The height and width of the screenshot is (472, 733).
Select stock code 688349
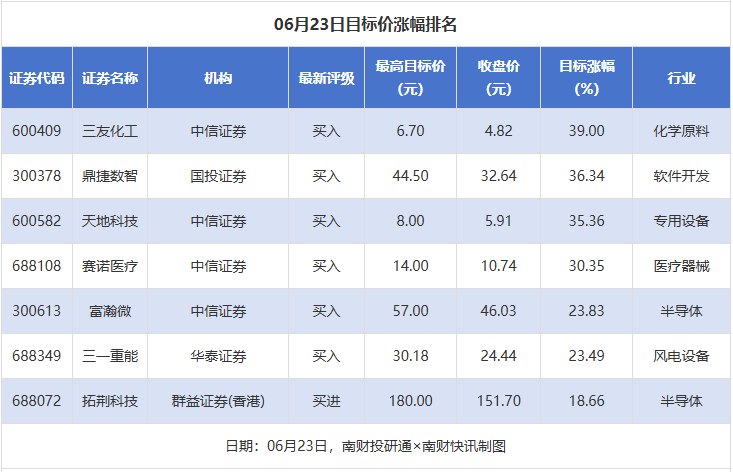[x=36, y=356]
